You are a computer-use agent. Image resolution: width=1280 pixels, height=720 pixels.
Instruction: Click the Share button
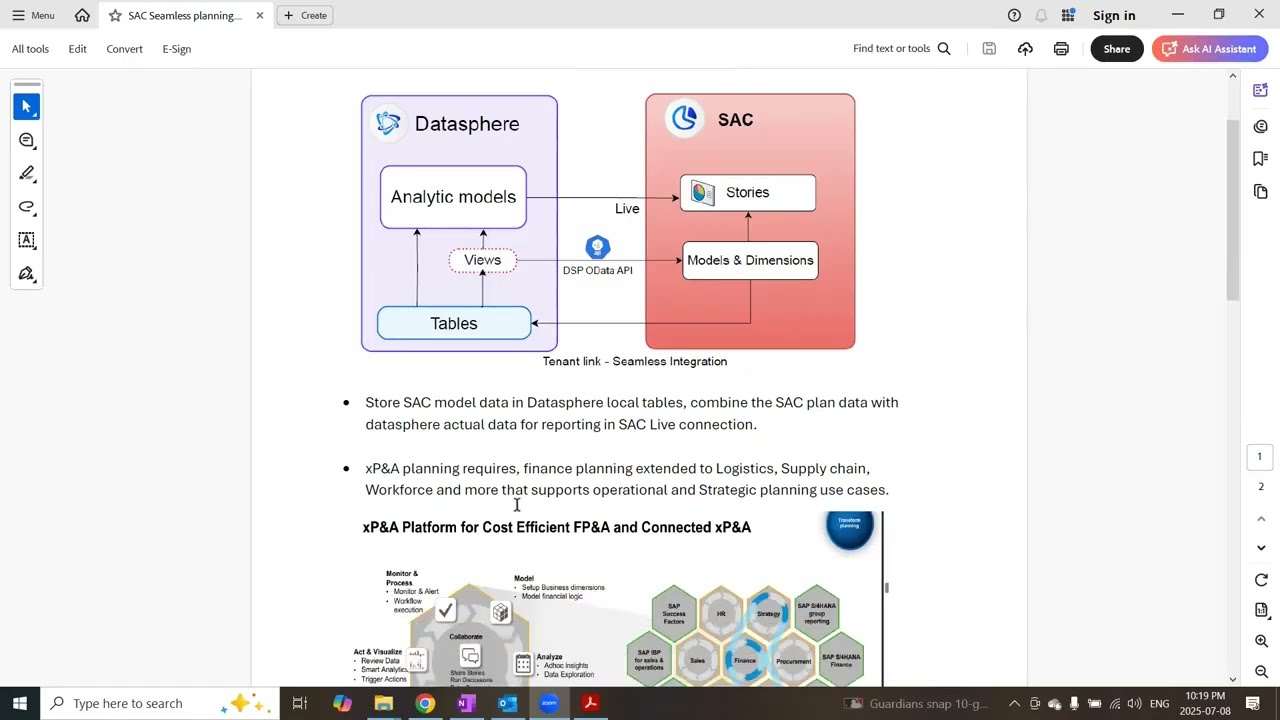click(x=1117, y=49)
